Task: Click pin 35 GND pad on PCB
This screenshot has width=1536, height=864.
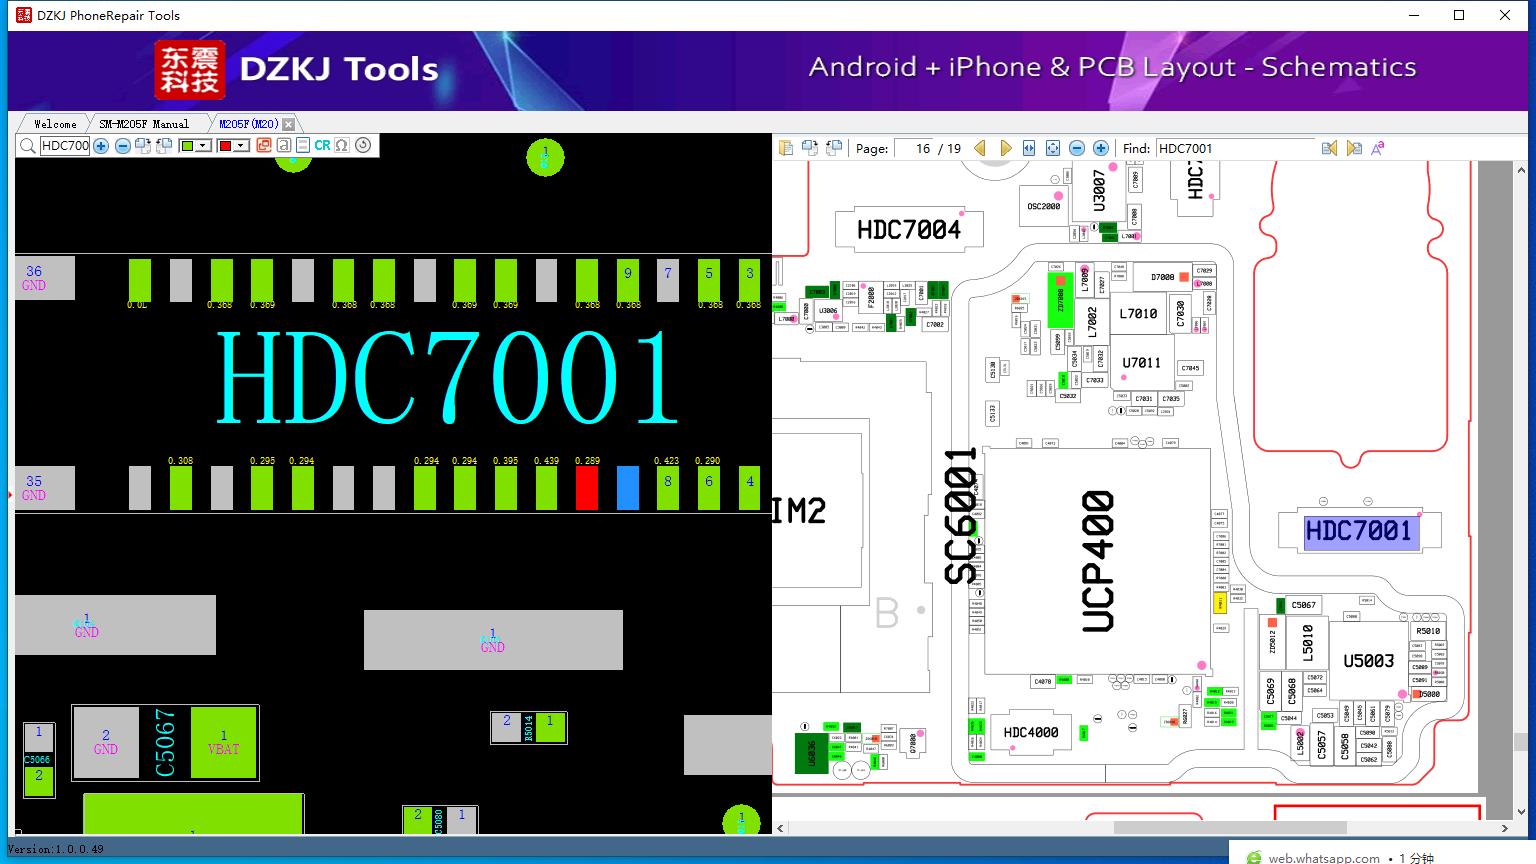Action: pos(44,487)
